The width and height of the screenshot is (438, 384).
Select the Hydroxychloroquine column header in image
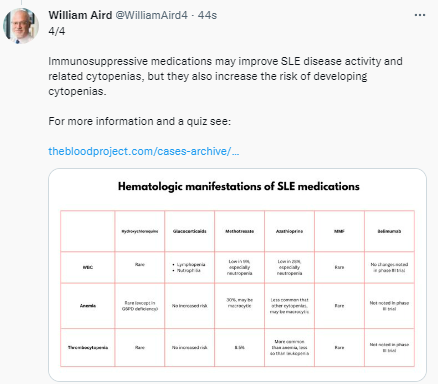[140, 231]
